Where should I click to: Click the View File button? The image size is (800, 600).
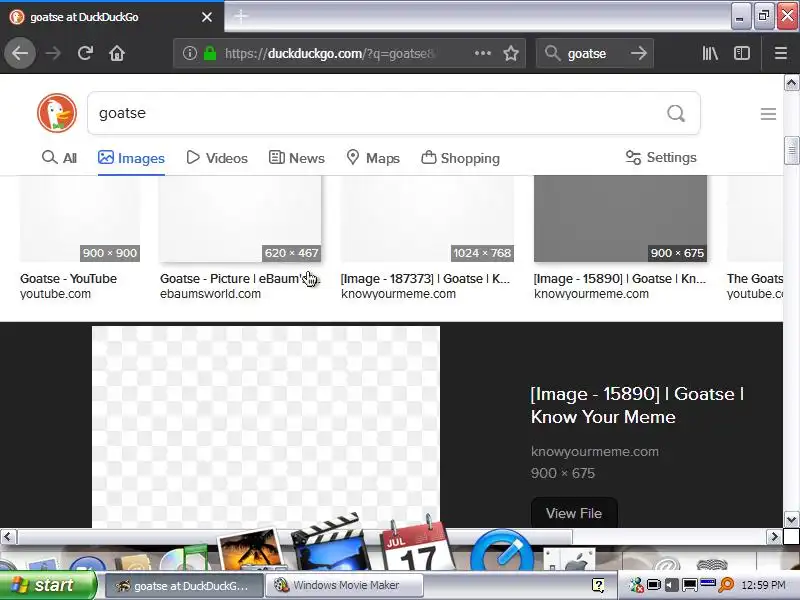[574, 513]
